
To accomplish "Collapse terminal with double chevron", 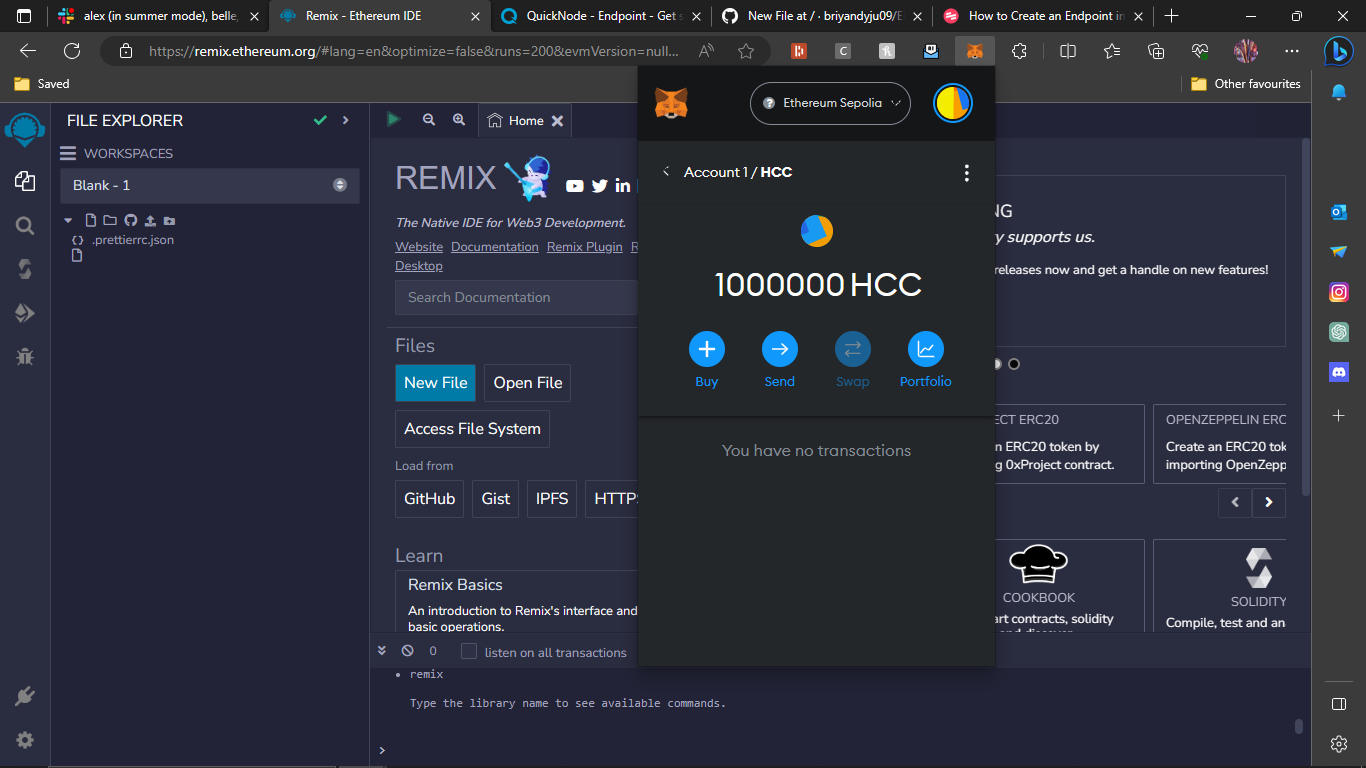I will pyautogui.click(x=382, y=651).
